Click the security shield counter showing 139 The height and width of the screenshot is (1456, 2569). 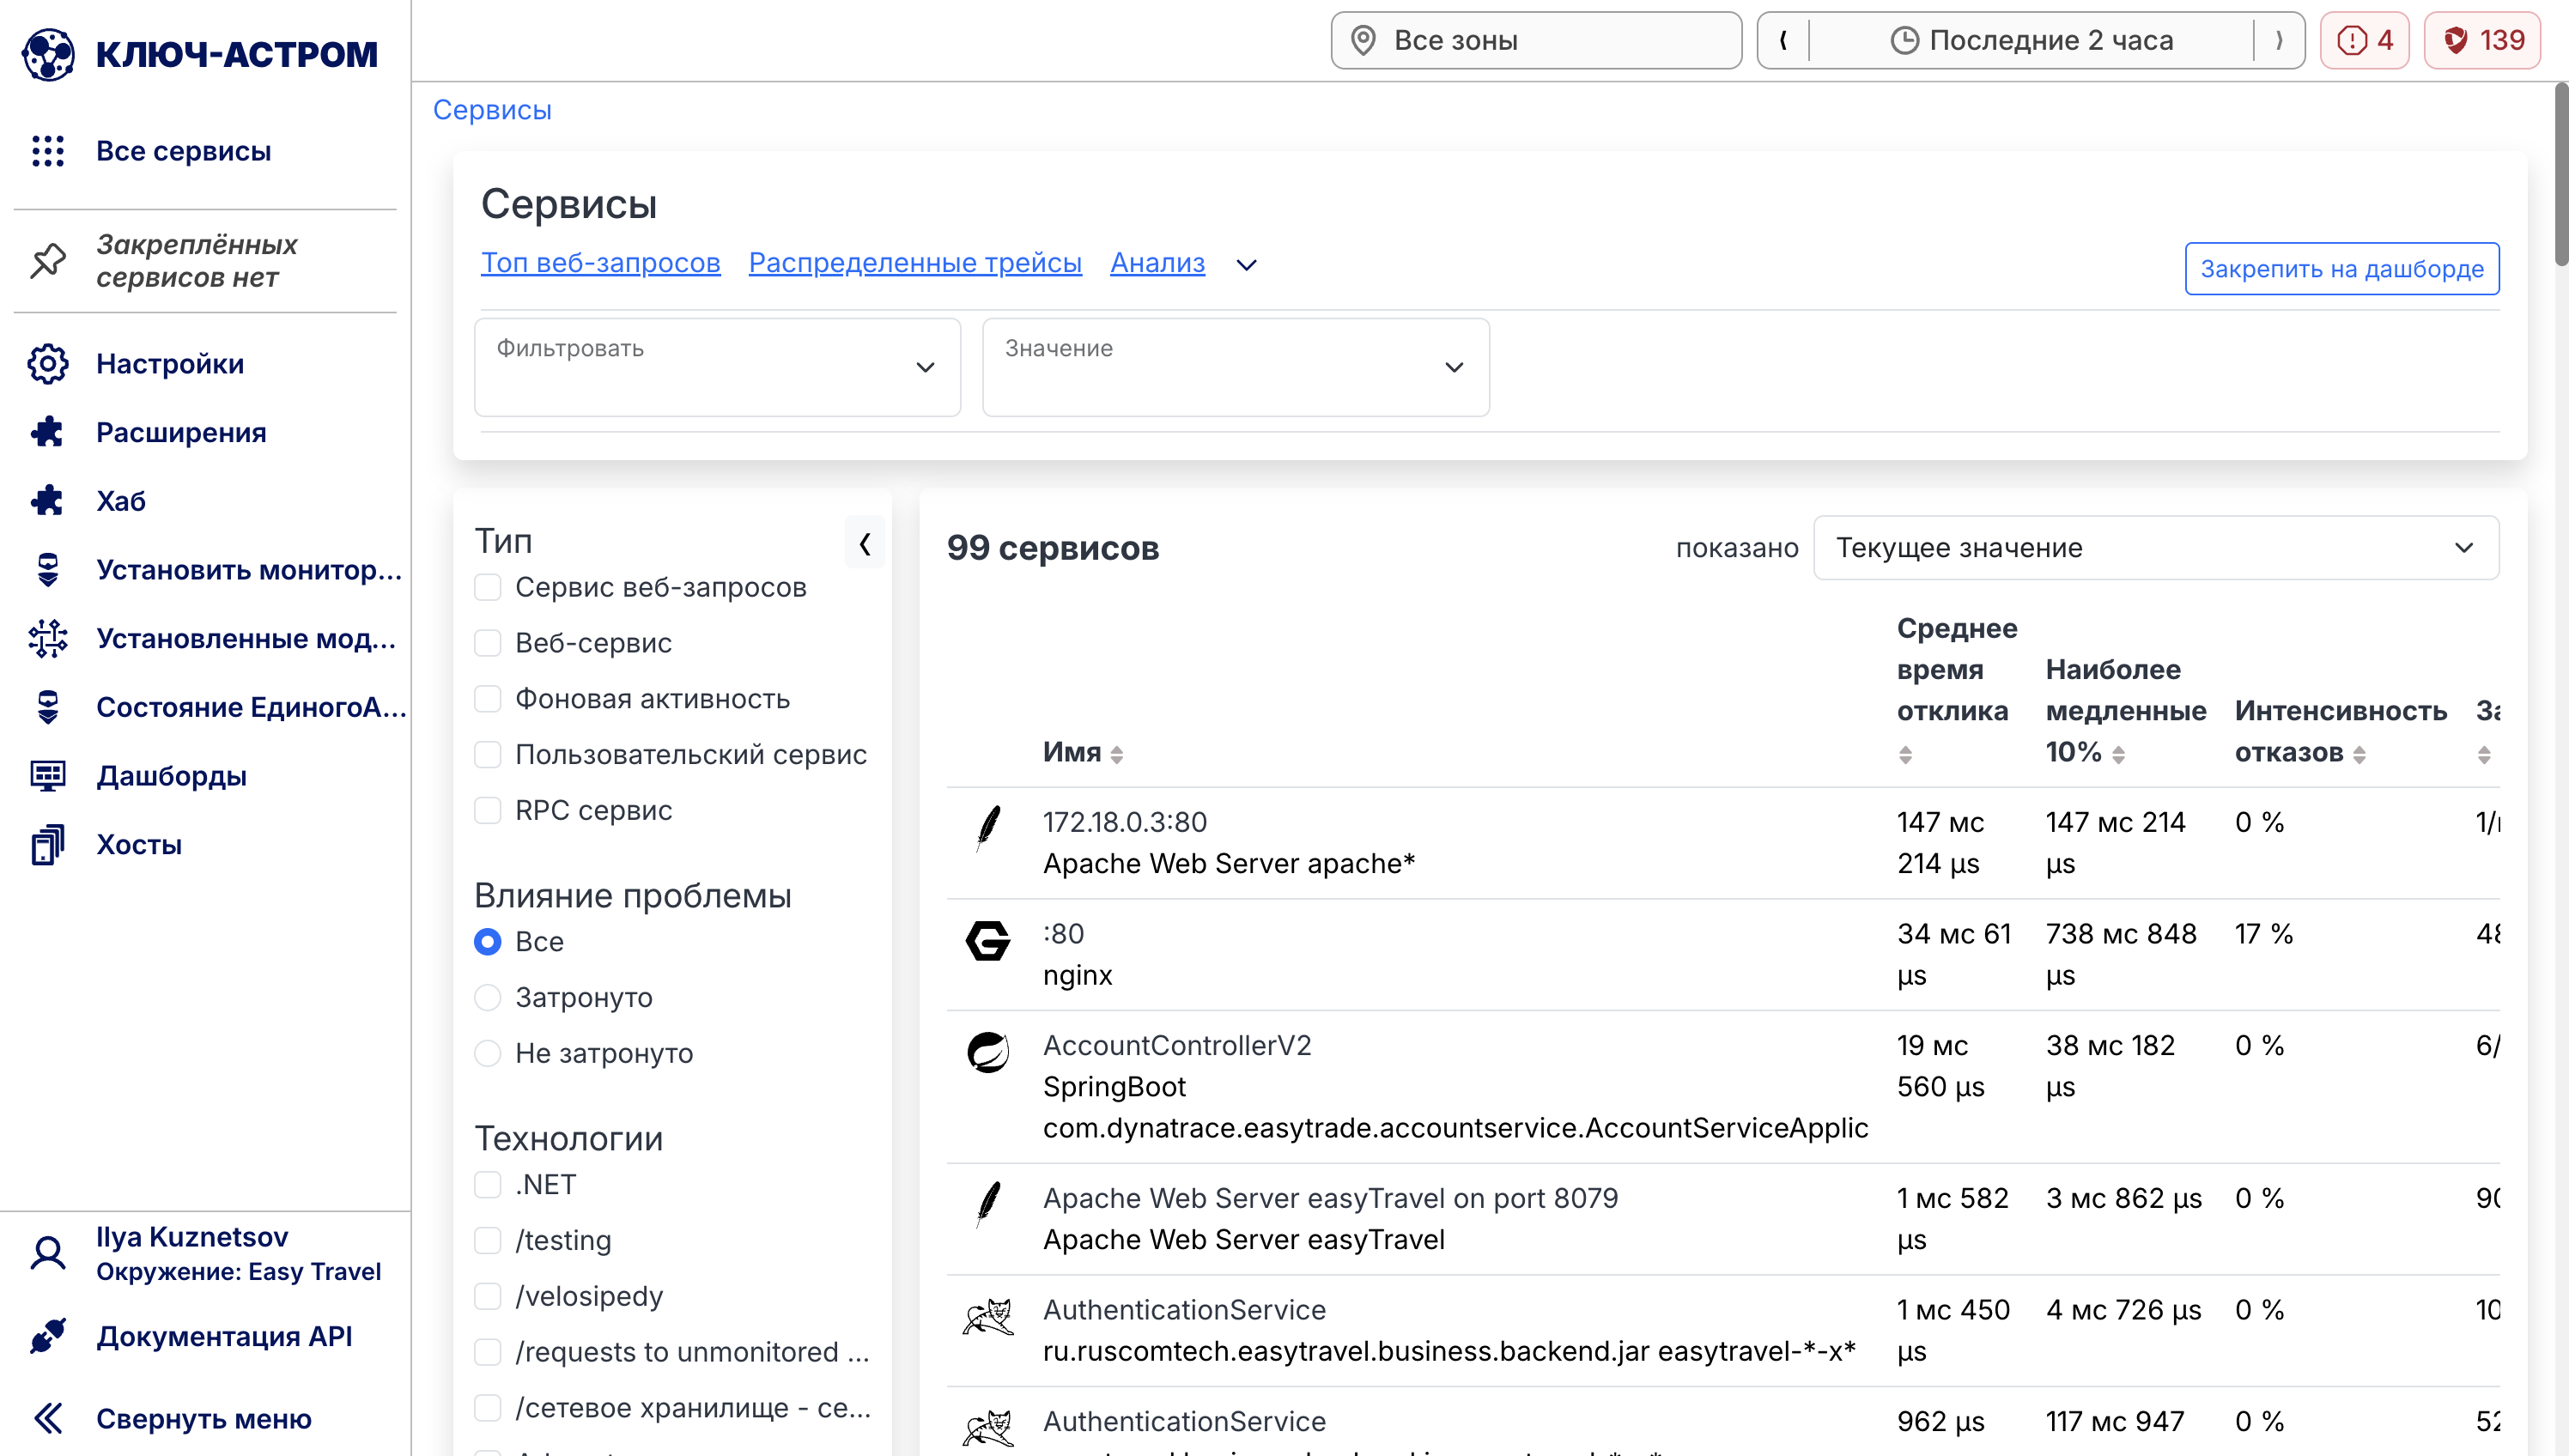coord(2482,40)
